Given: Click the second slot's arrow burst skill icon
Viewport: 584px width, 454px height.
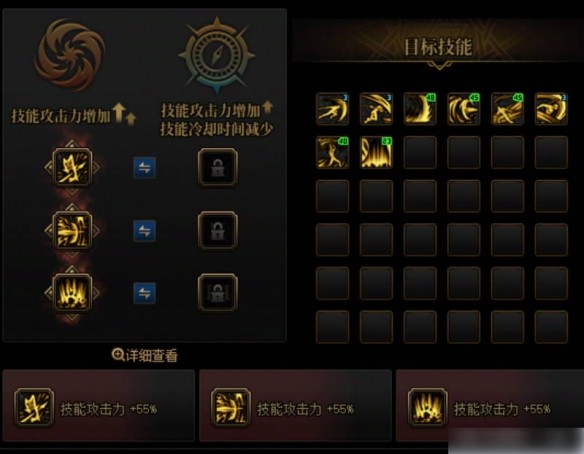Looking at the screenshot, I should pyautogui.click(x=72, y=231).
